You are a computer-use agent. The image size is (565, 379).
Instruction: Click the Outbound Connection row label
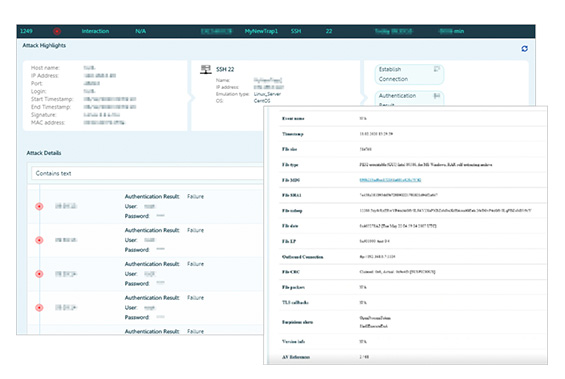(x=303, y=257)
